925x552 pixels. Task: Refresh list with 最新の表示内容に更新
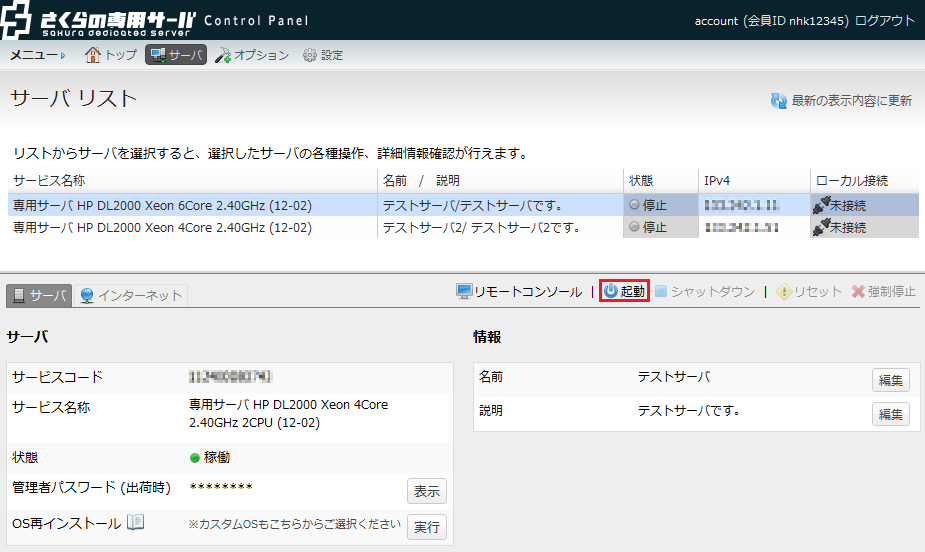(x=841, y=101)
